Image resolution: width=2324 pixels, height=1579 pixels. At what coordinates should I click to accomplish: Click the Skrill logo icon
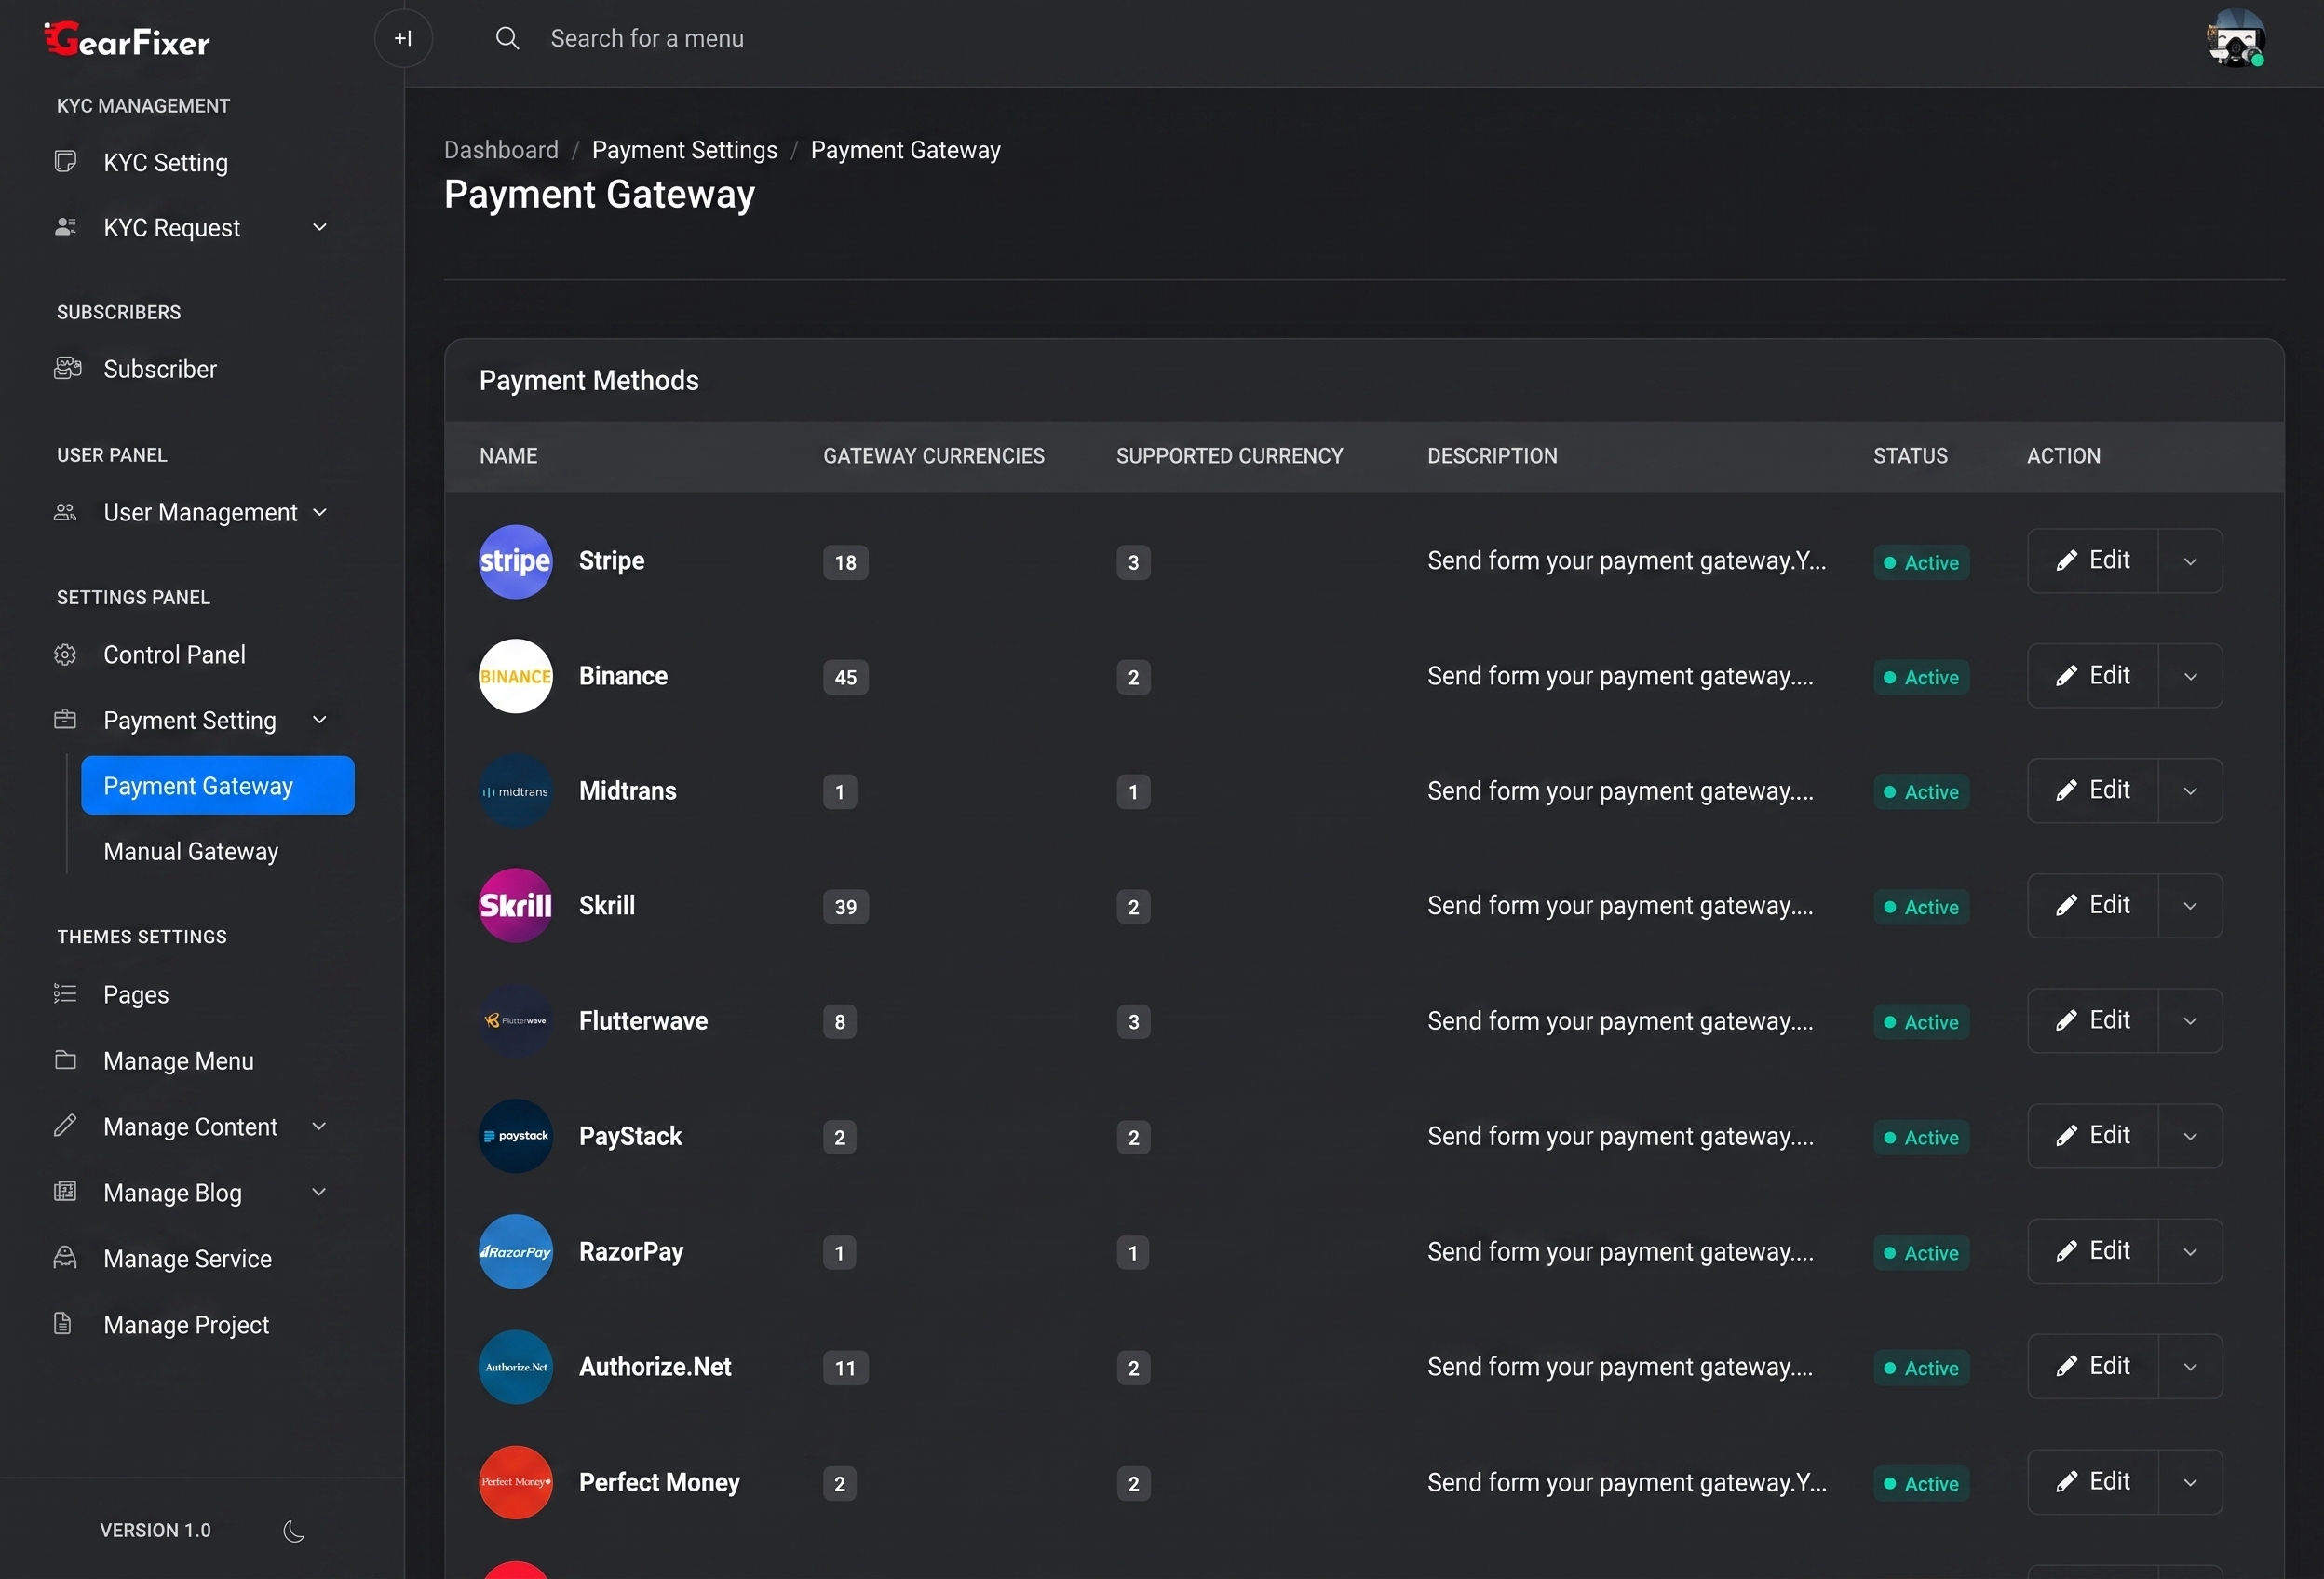coord(515,906)
